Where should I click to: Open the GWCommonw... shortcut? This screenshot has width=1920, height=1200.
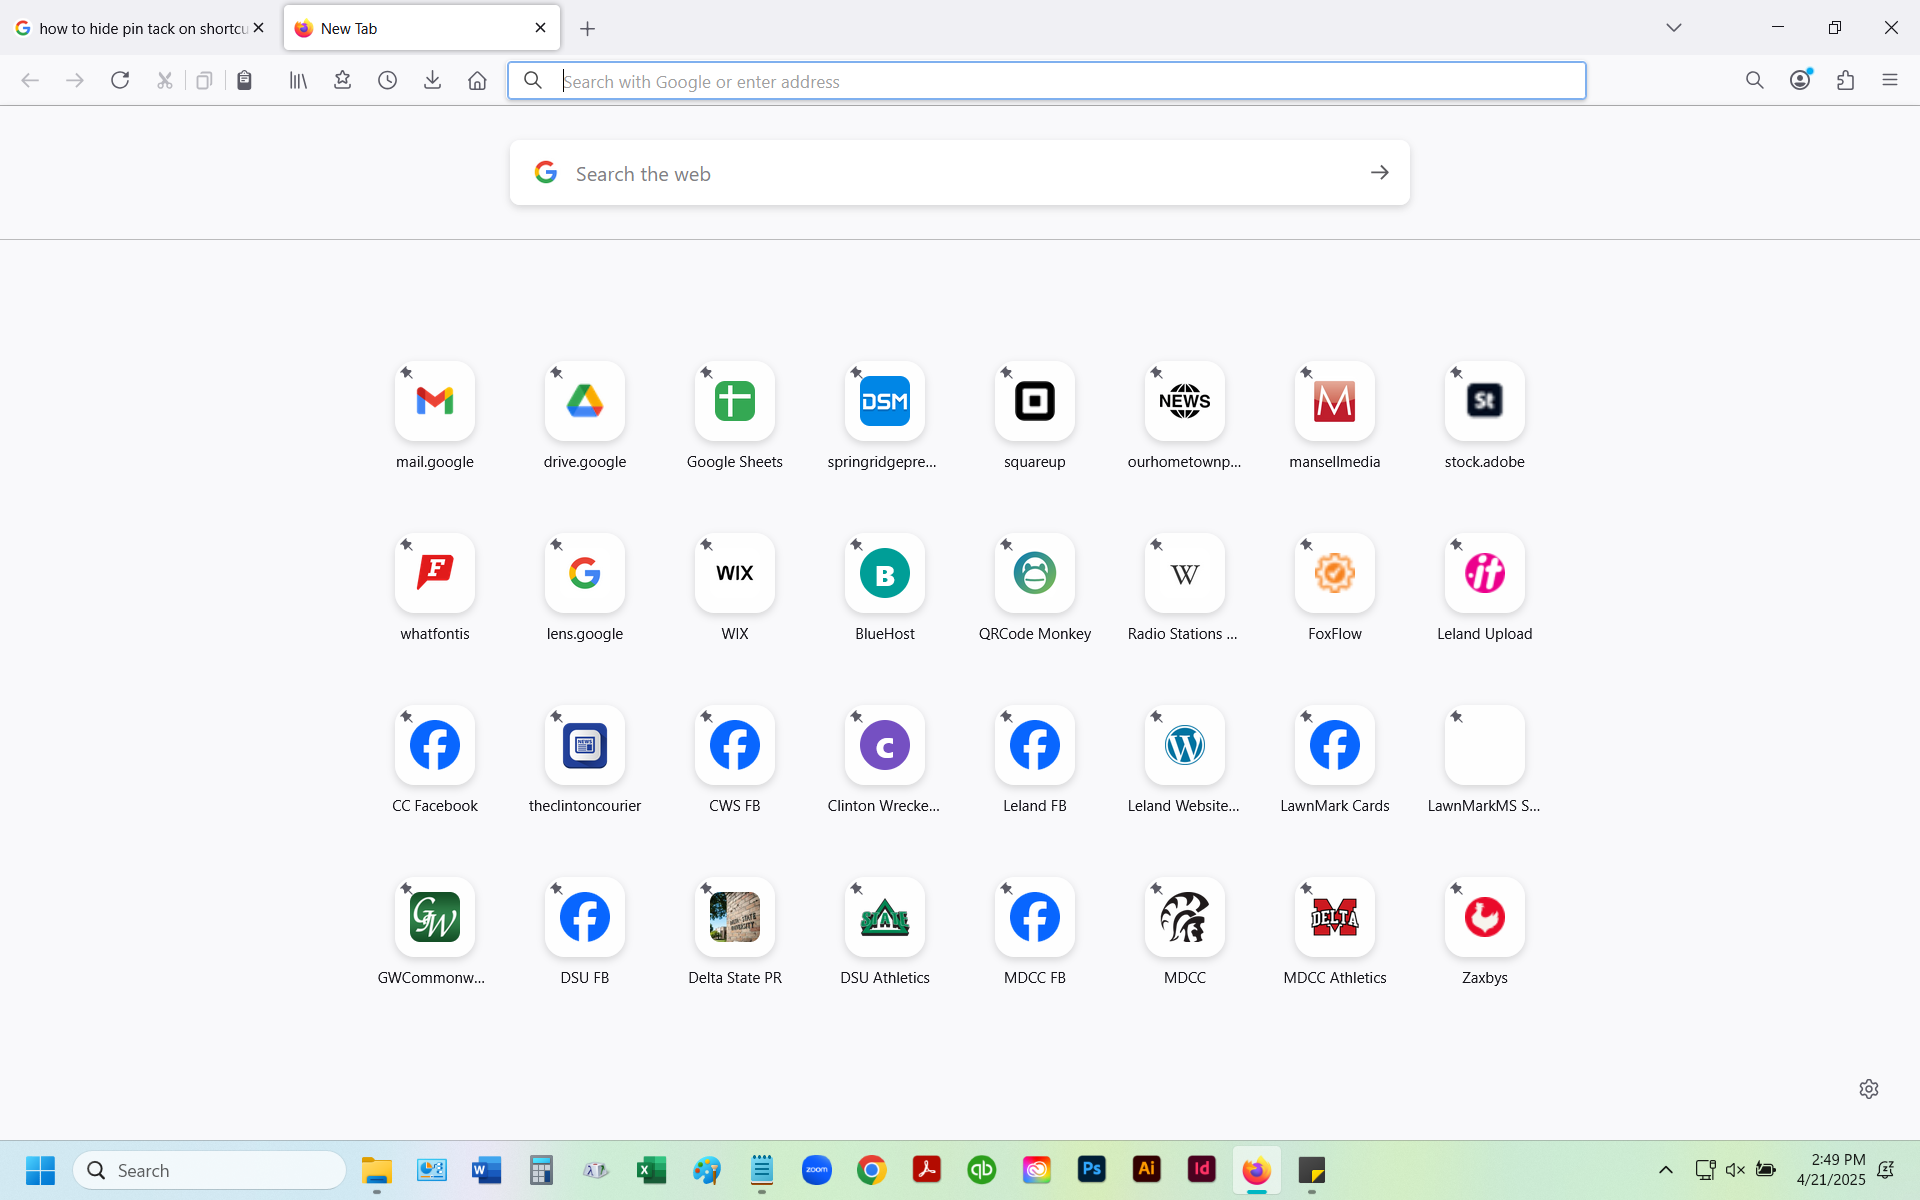[435, 917]
